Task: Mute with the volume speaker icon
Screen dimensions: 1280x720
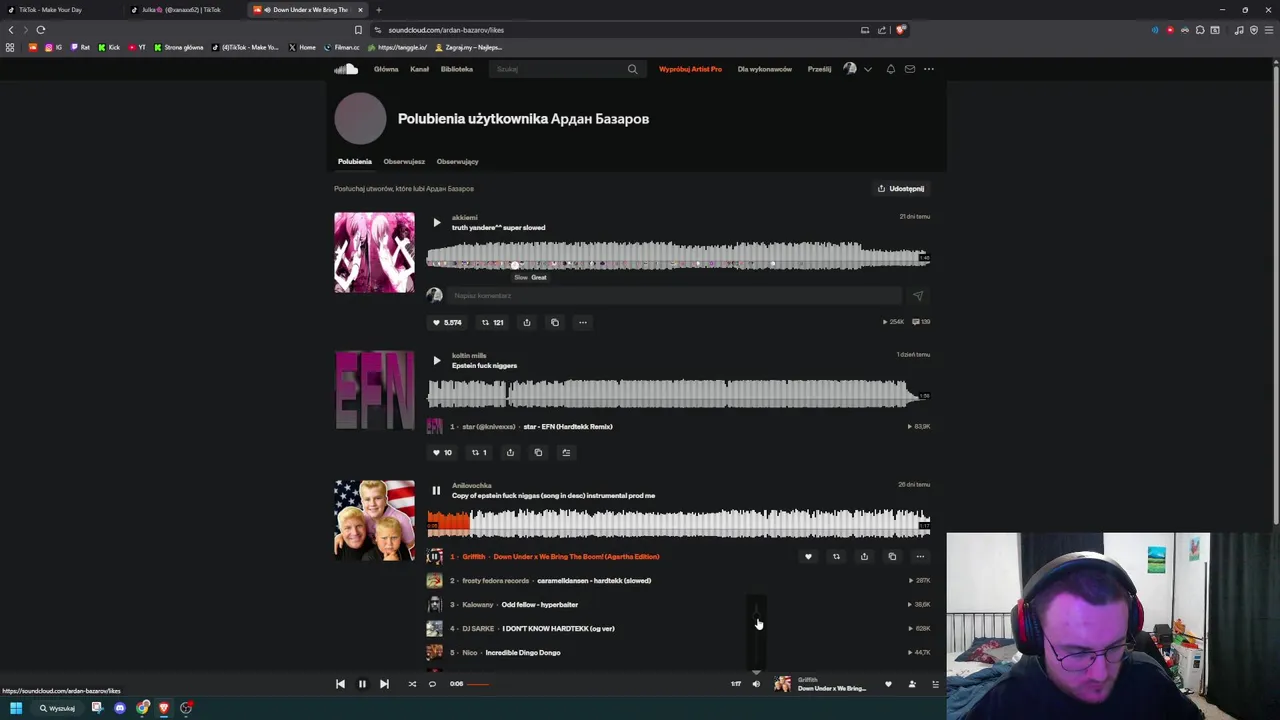Action: coord(756,684)
